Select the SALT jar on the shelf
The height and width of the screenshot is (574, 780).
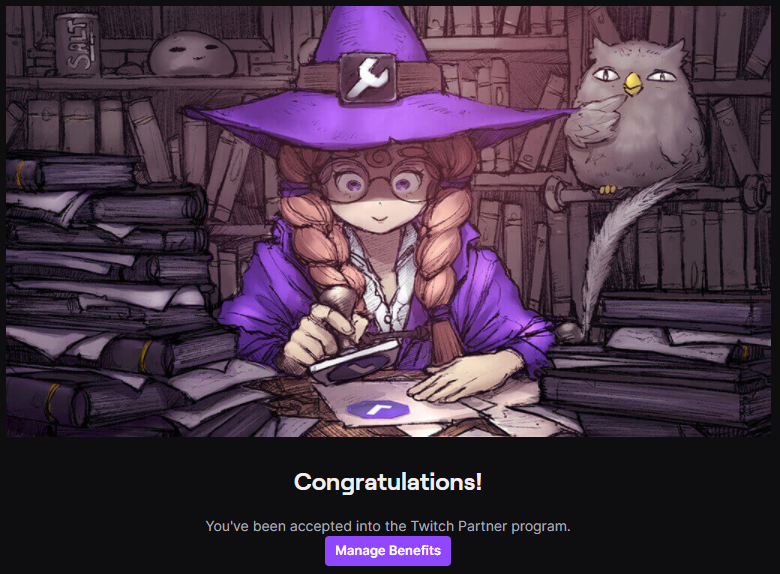[77, 45]
